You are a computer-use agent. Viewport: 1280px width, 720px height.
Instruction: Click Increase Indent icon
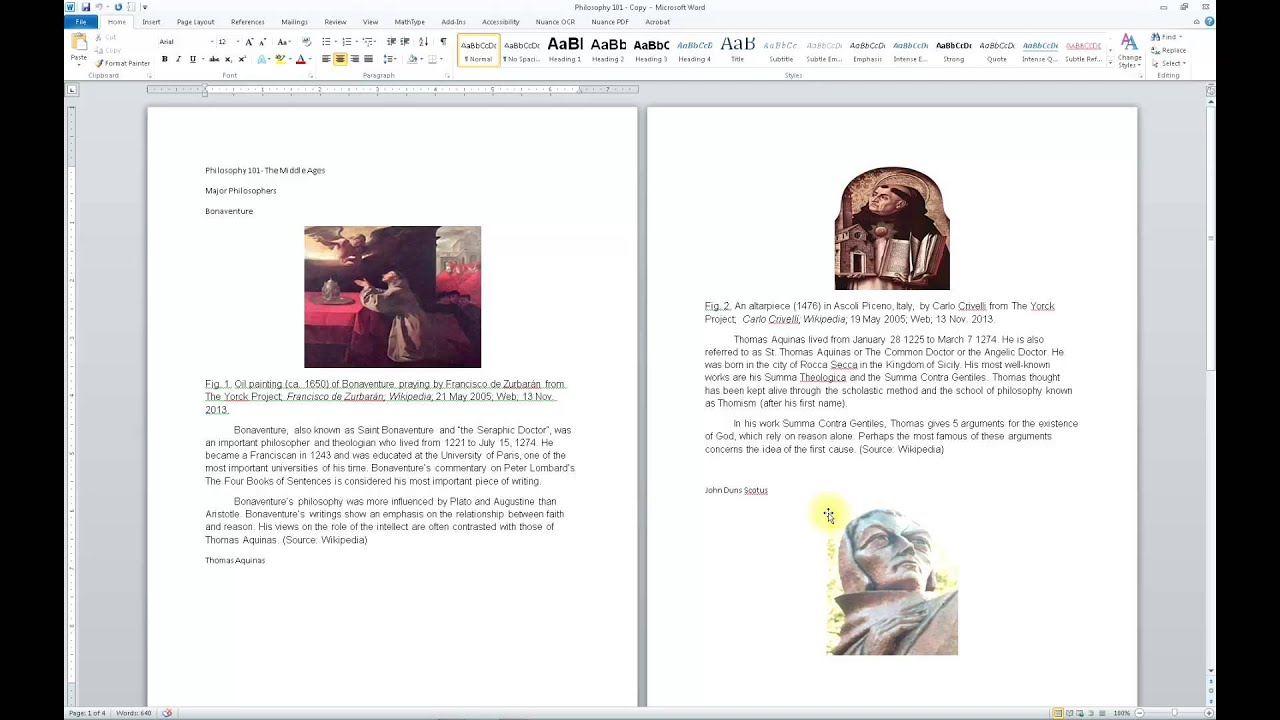pos(405,42)
